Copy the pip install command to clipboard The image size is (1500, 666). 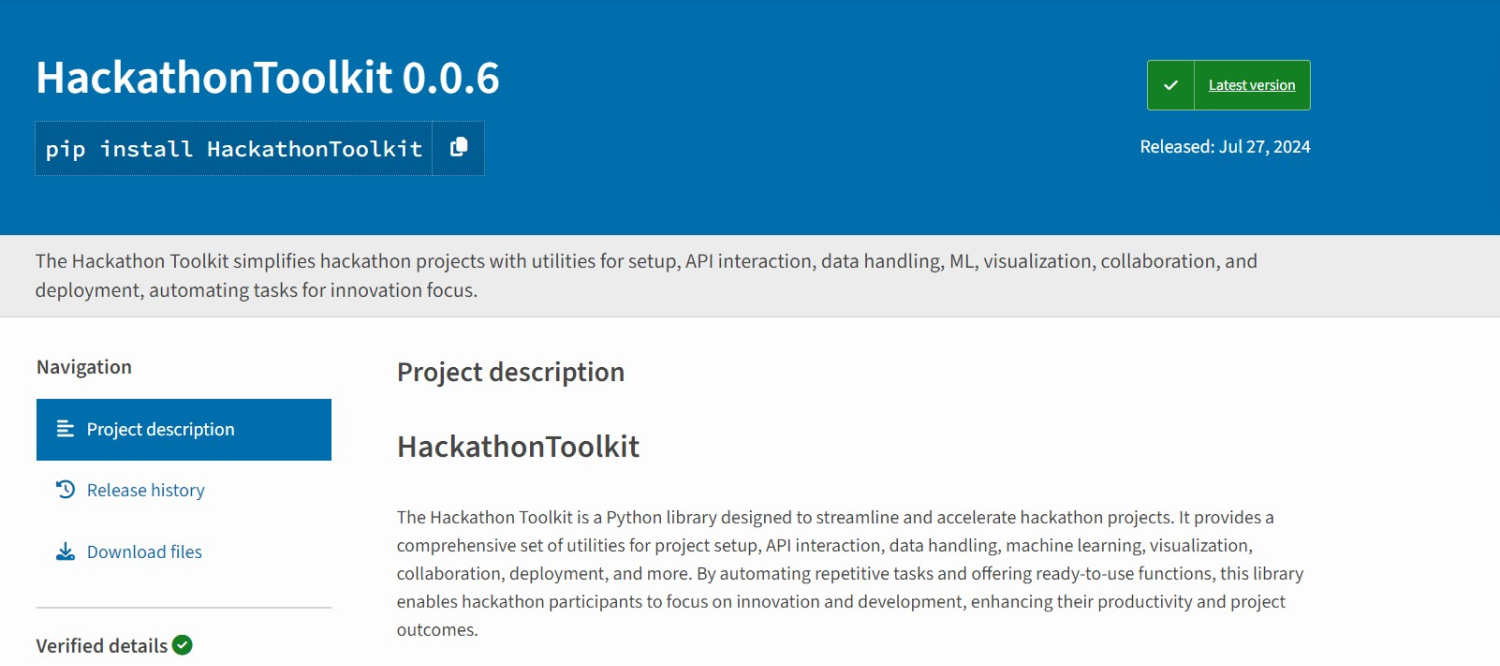tap(459, 148)
